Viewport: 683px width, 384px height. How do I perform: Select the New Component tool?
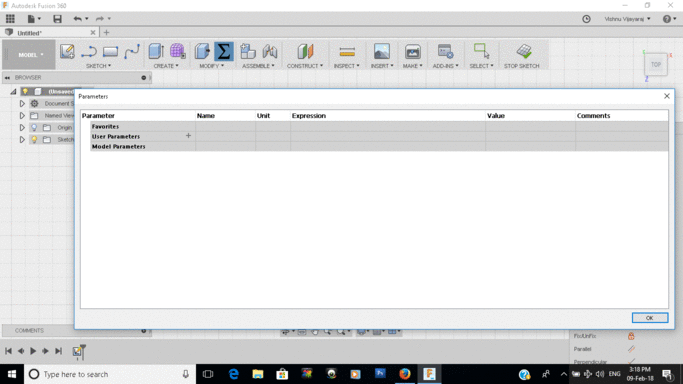point(248,51)
